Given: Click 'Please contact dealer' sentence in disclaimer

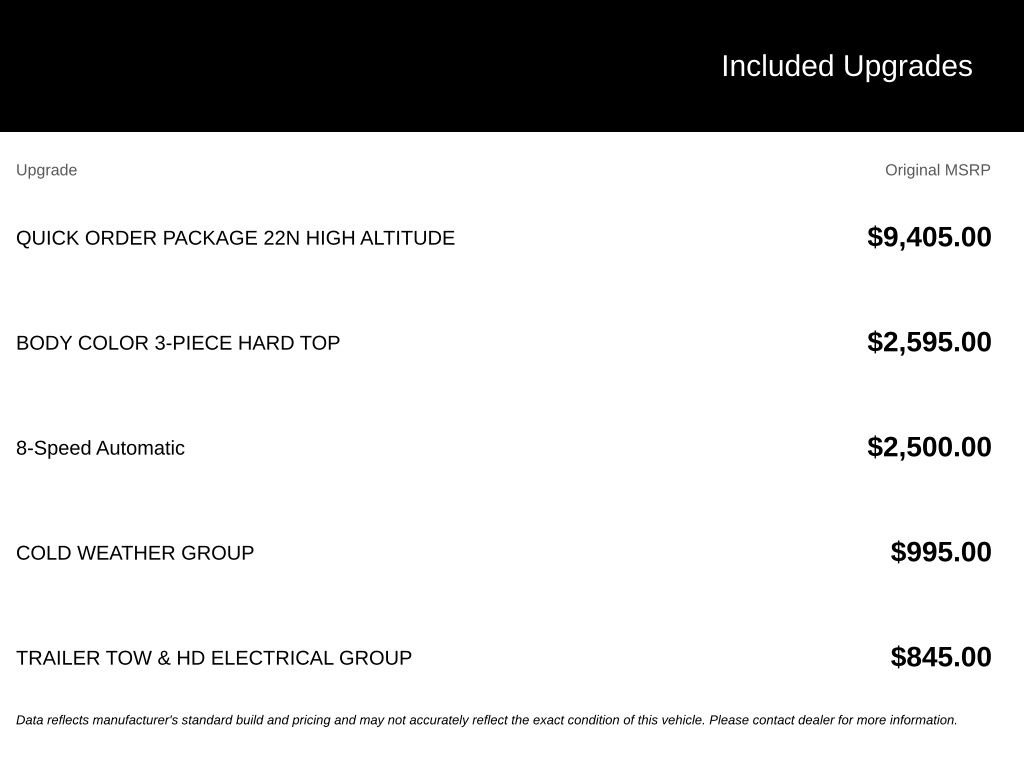Looking at the screenshot, I should click(x=833, y=720).
